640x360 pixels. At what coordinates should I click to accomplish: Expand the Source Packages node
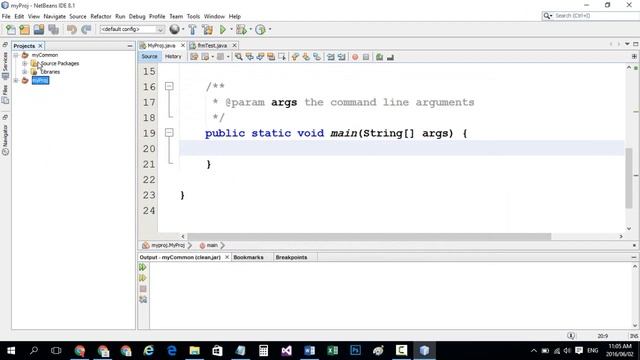[x=24, y=63]
